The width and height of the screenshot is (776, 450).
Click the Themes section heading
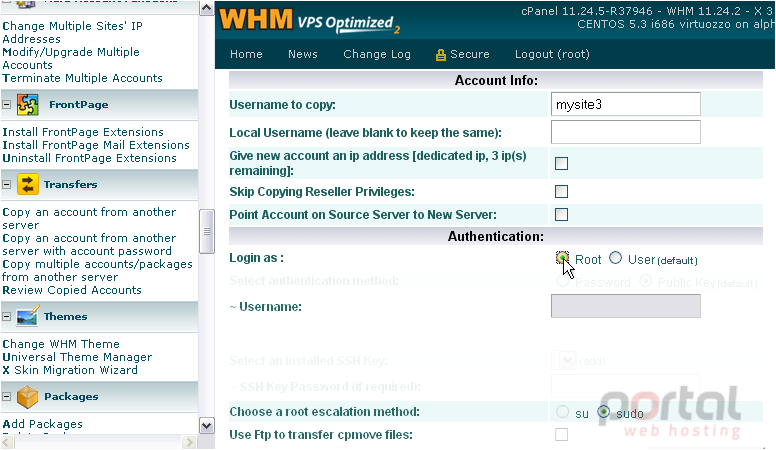(65, 316)
